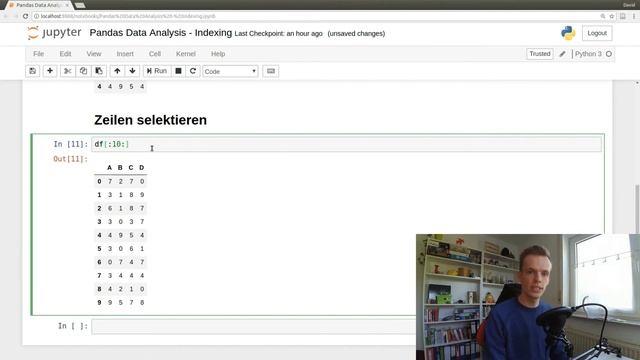The height and width of the screenshot is (360, 640).
Task: Open the command palette keyboard icon
Action: [x=271, y=71]
